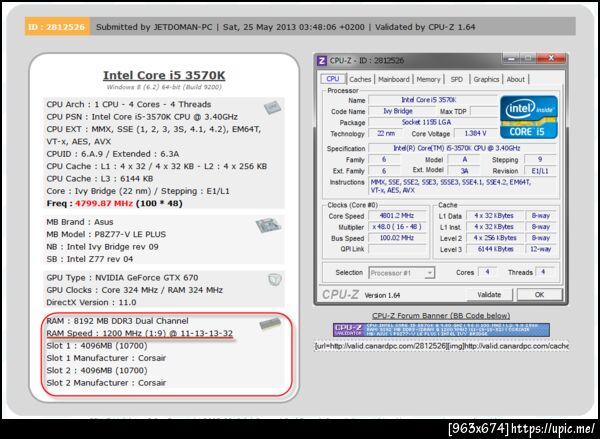Click the ID : 2812526 orange label

coord(57,27)
